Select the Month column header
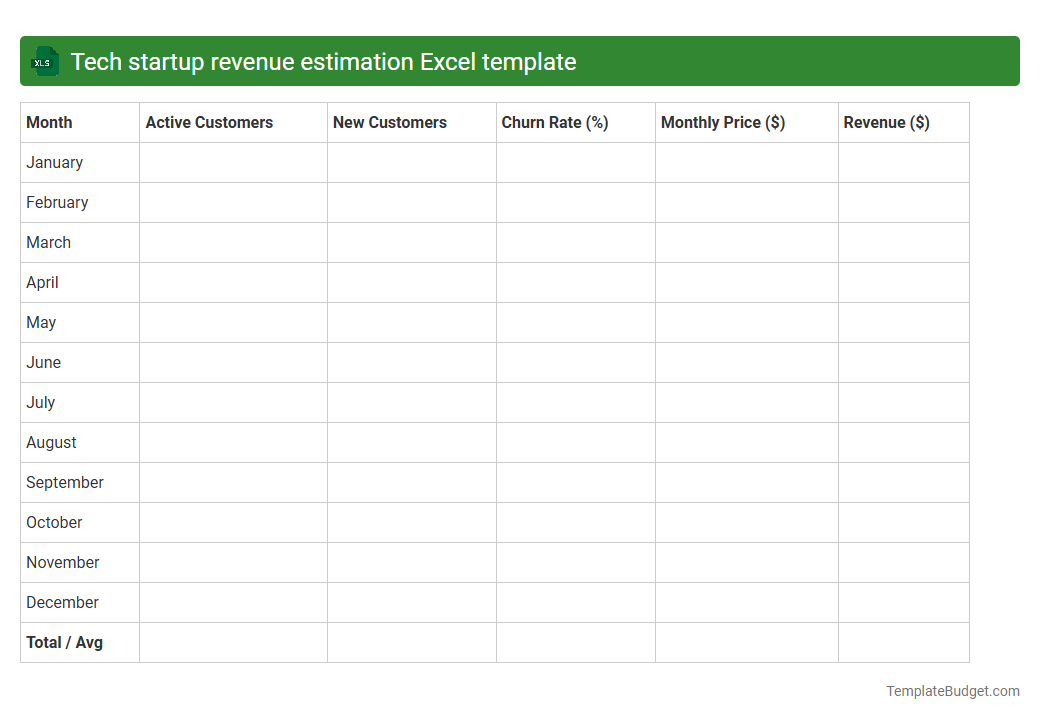 [49, 122]
